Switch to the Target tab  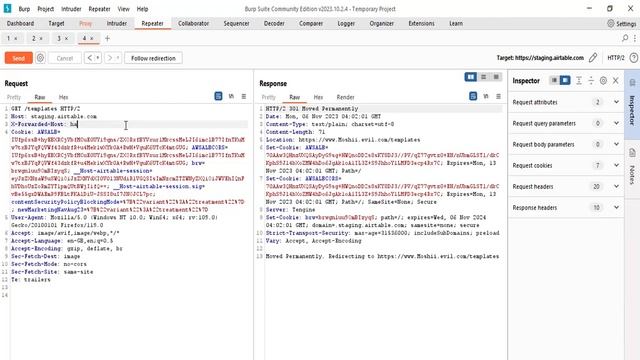point(56,23)
